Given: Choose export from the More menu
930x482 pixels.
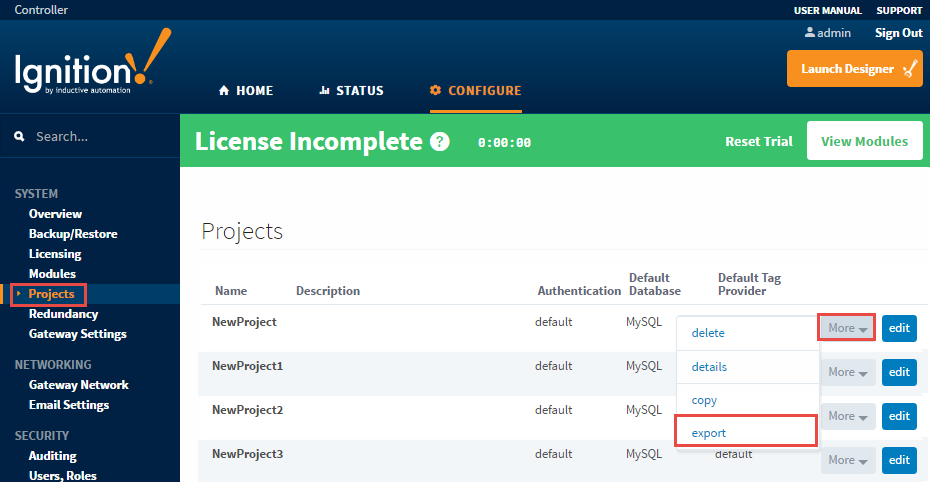Looking at the screenshot, I should [709, 433].
